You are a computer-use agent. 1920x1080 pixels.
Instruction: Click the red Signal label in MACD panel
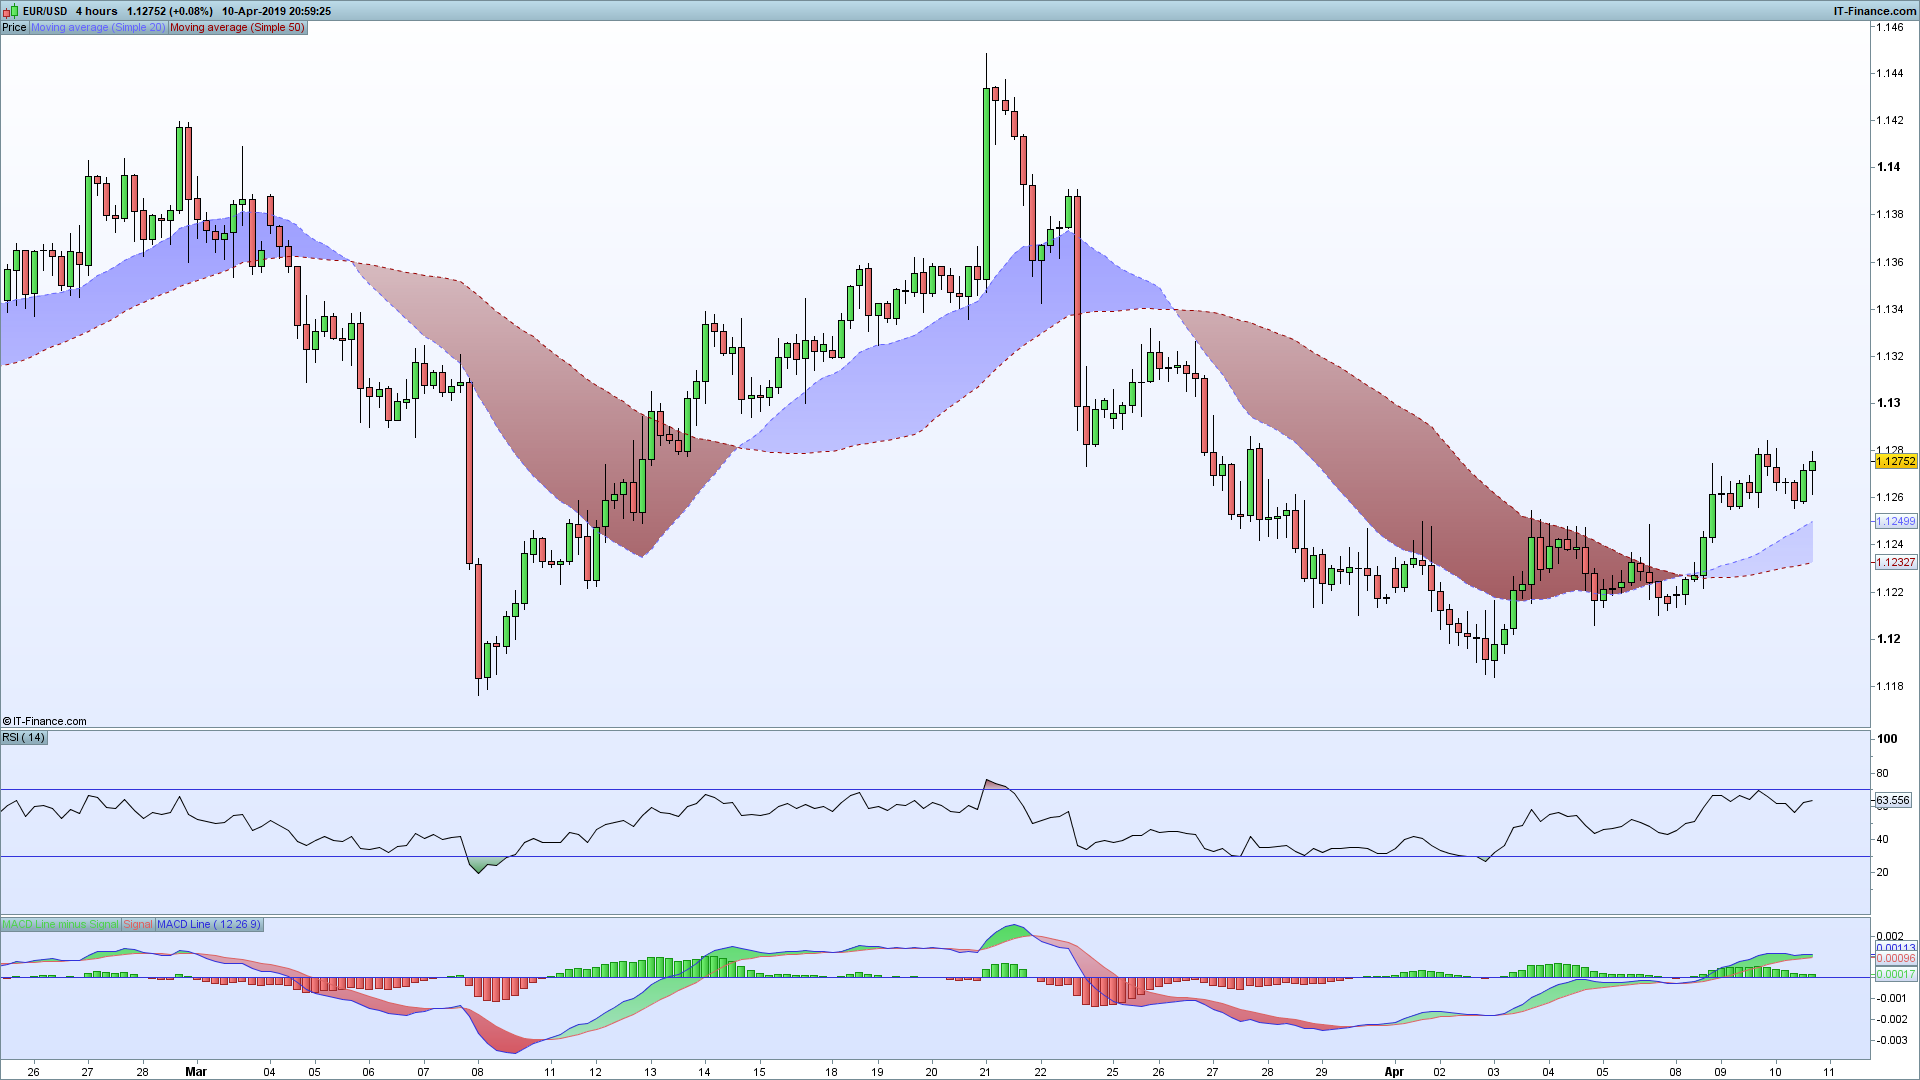[138, 924]
